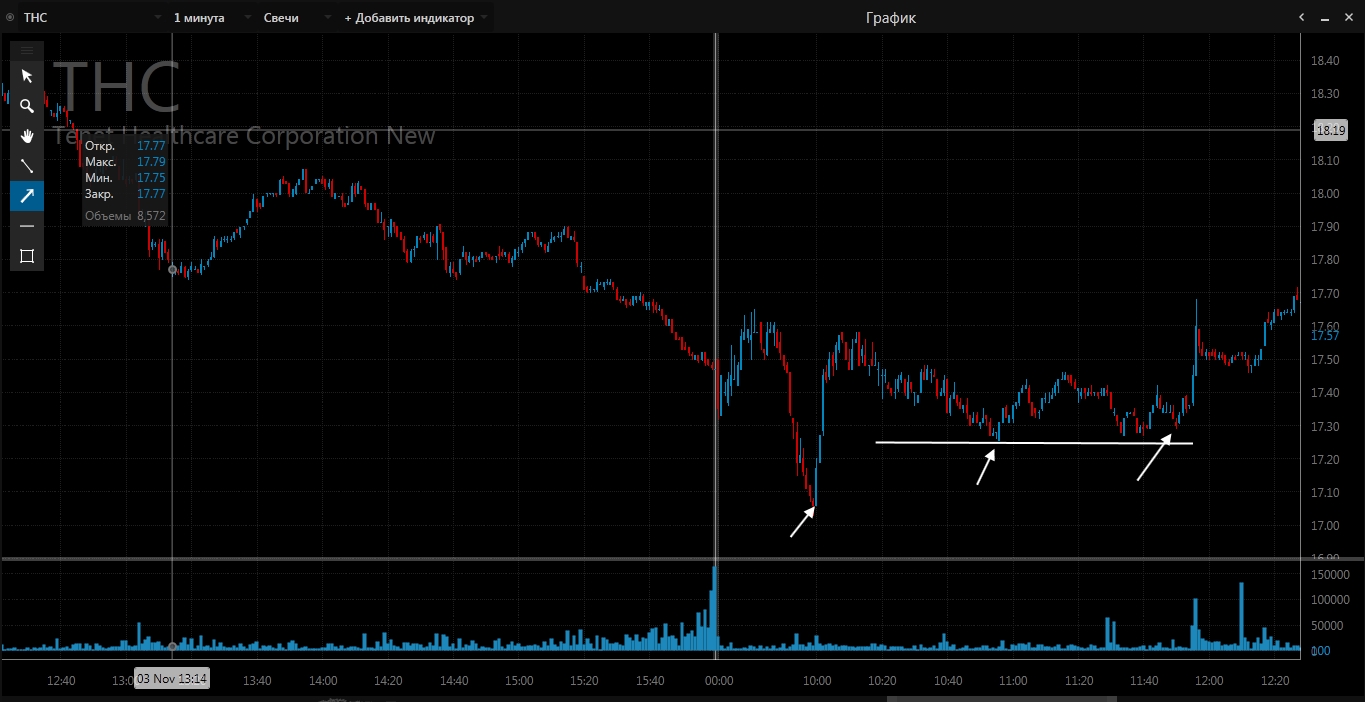Click the 18.19 price label on axis
Image resolution: width=1365 pixels, height=702 pixels.
1330,130
